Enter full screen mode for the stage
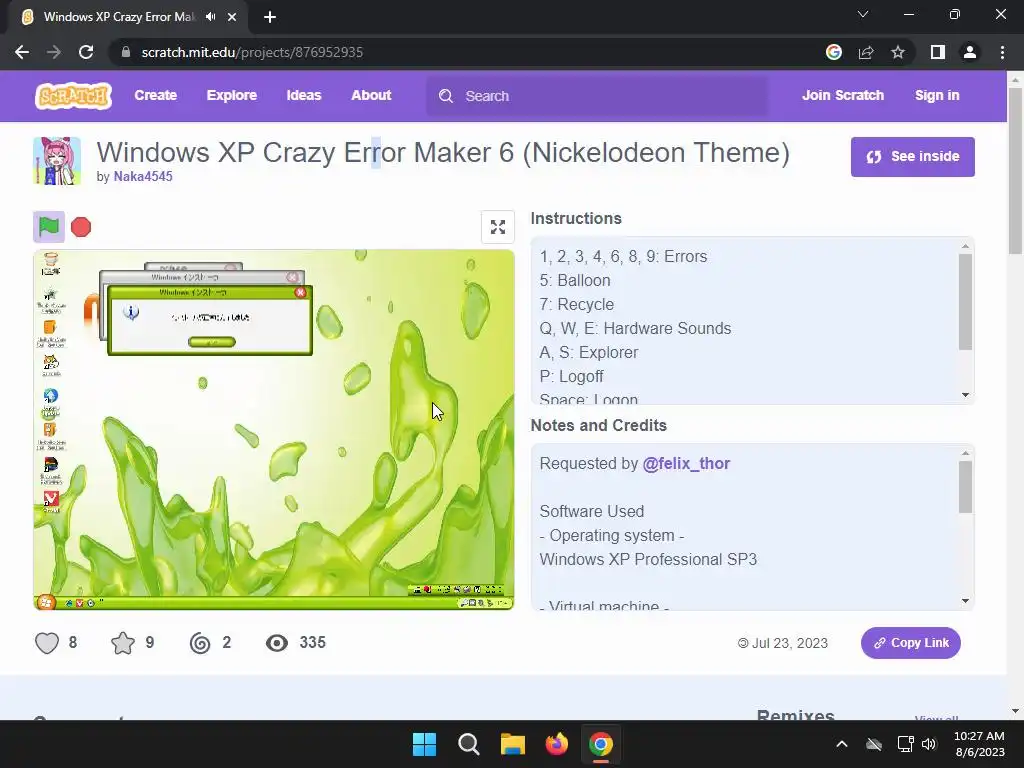The image size is (1024, 768). 498,227
